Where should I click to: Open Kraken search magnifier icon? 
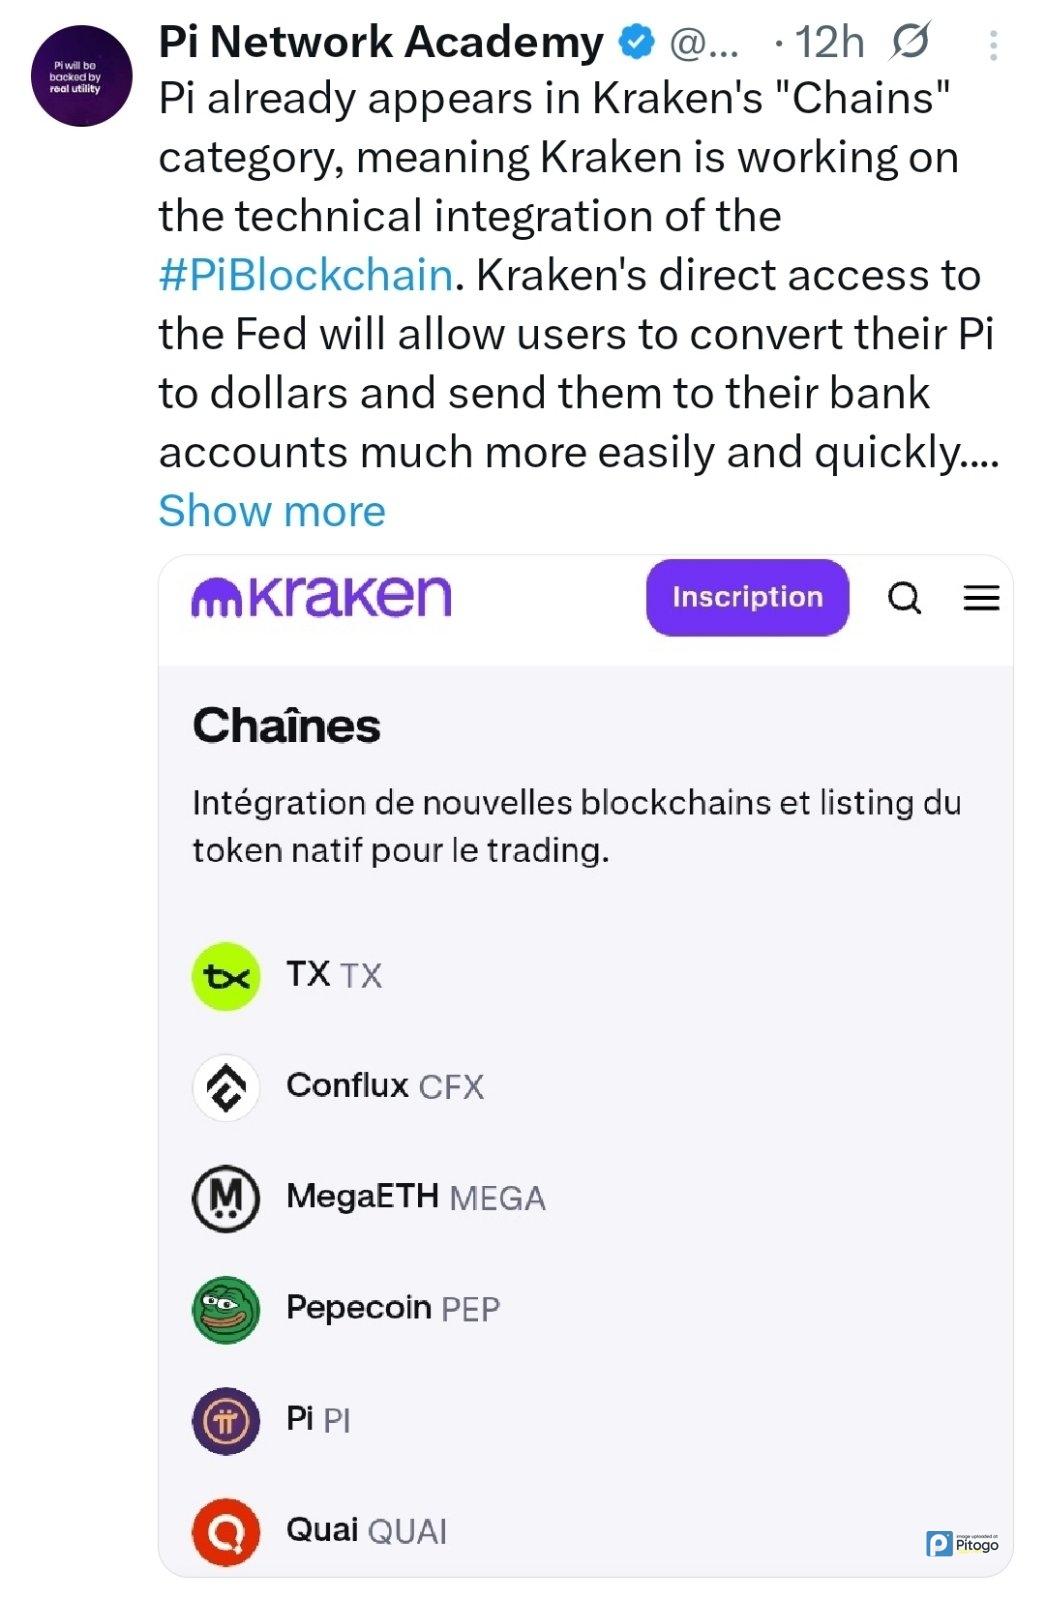[905, 598]
